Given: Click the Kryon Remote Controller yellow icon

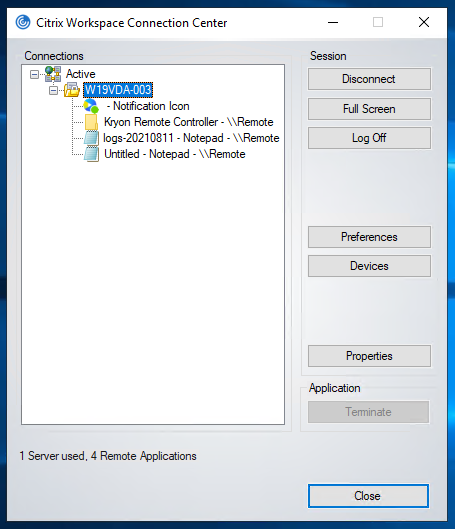Looking at the screenshot, I should point(91,122).
